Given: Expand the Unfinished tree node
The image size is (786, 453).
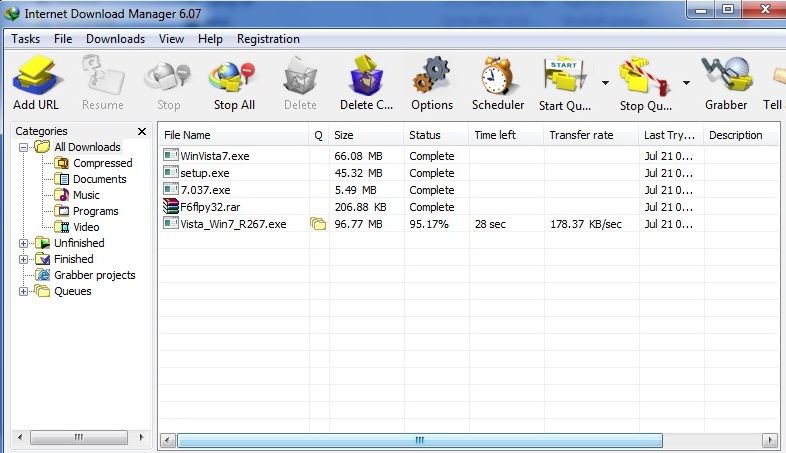Looking at the screenshot, I should pos(24,243).
